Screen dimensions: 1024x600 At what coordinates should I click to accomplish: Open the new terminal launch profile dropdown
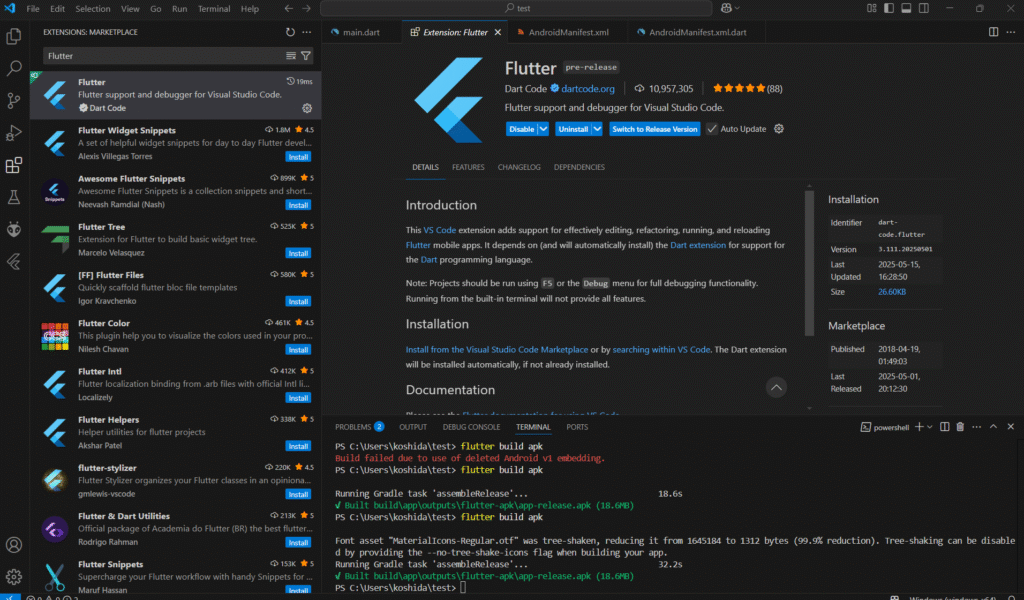point(930,427)
